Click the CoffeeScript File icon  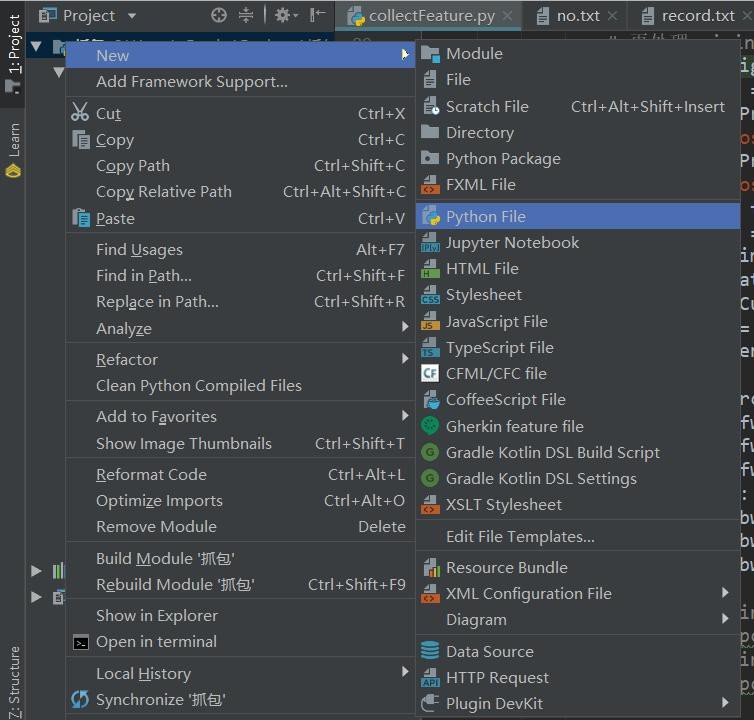pos(431,400)
